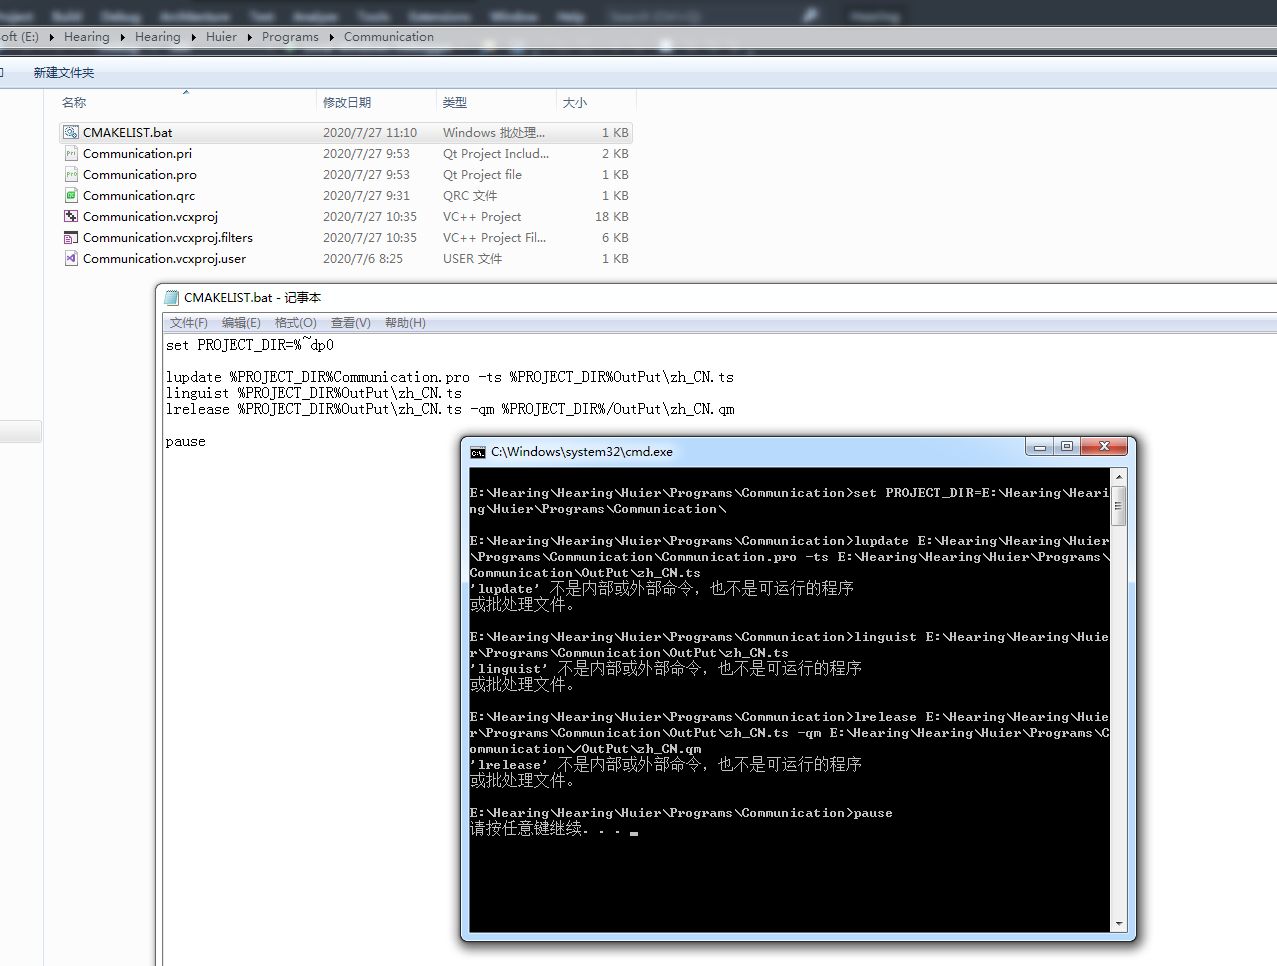1277x966 pixels.
Task: Click the word 'pause' in Notepad
Action: (x=186, y=441)
